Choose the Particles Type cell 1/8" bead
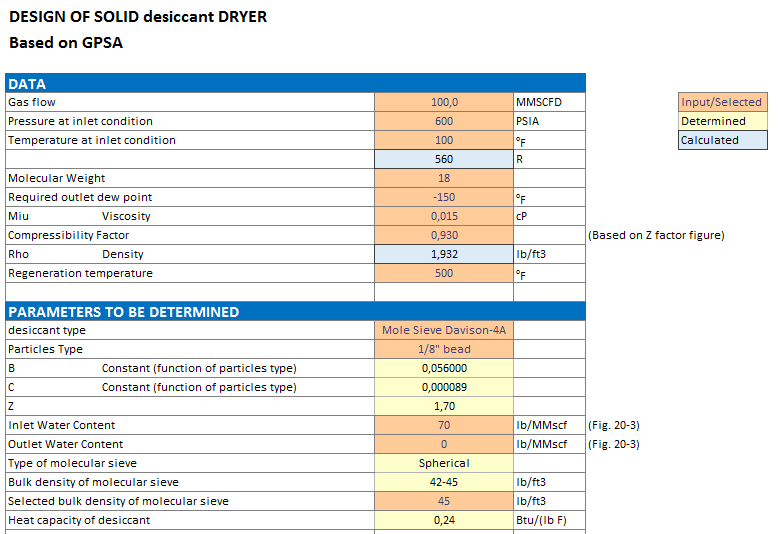Image resolution: width=780 pixels, height=534 pixels. point(444,349)
